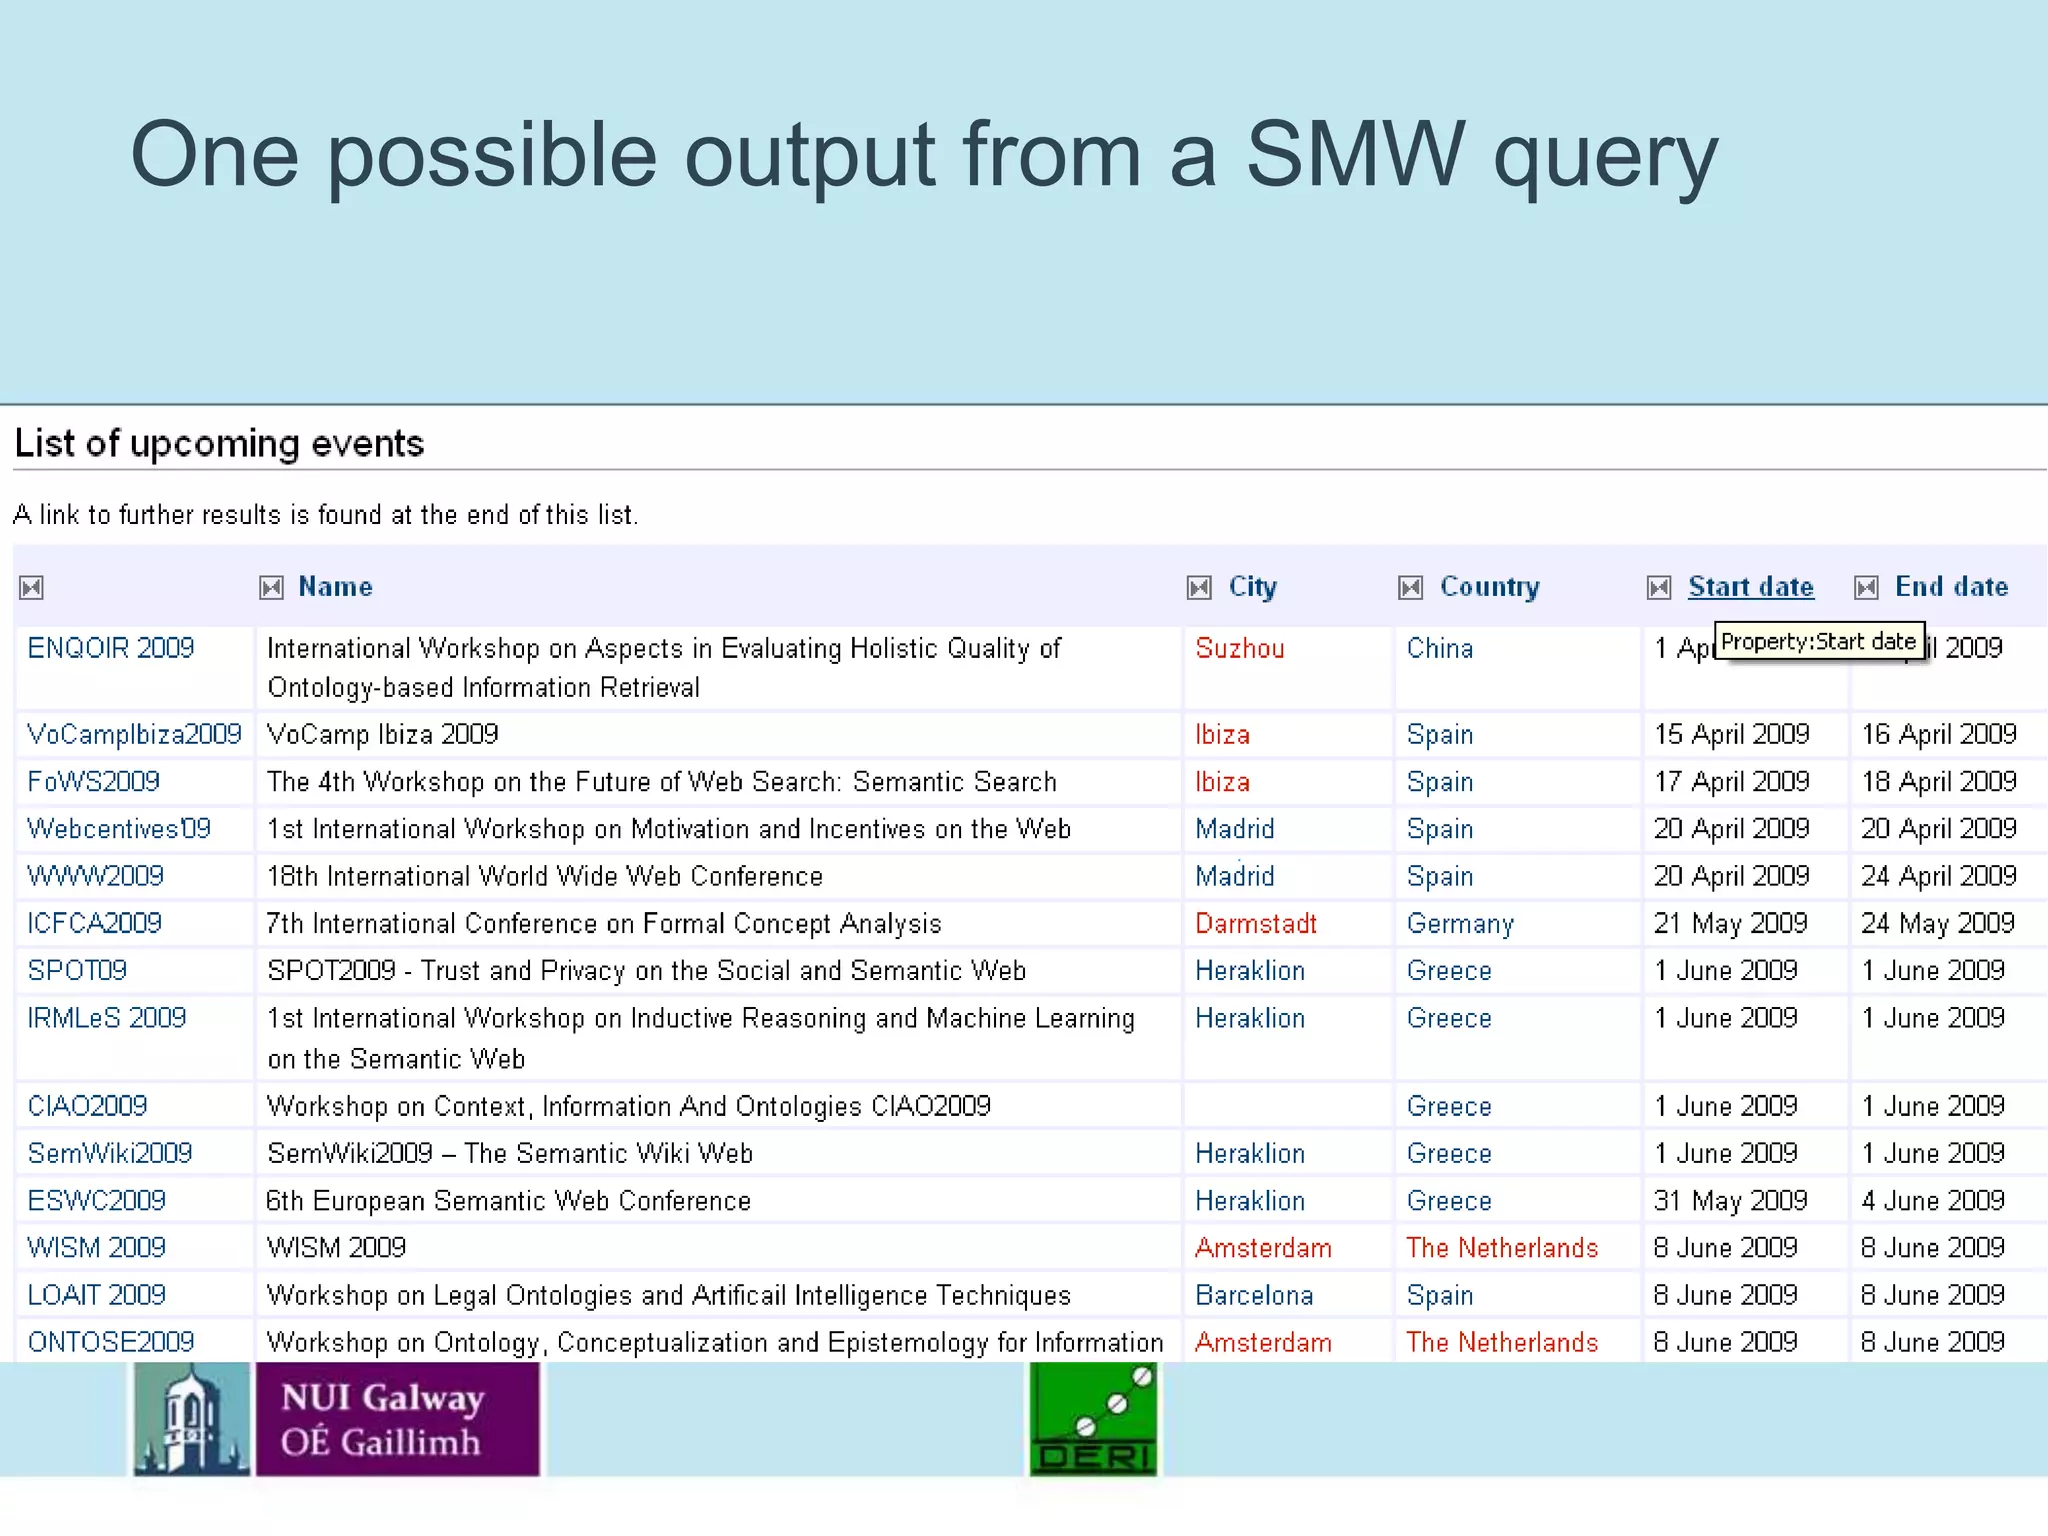Open the WISM 2009 event link
The height and width of the screenshot is (1536, 2048).
pyautogui.click(x=96, y=1248)
